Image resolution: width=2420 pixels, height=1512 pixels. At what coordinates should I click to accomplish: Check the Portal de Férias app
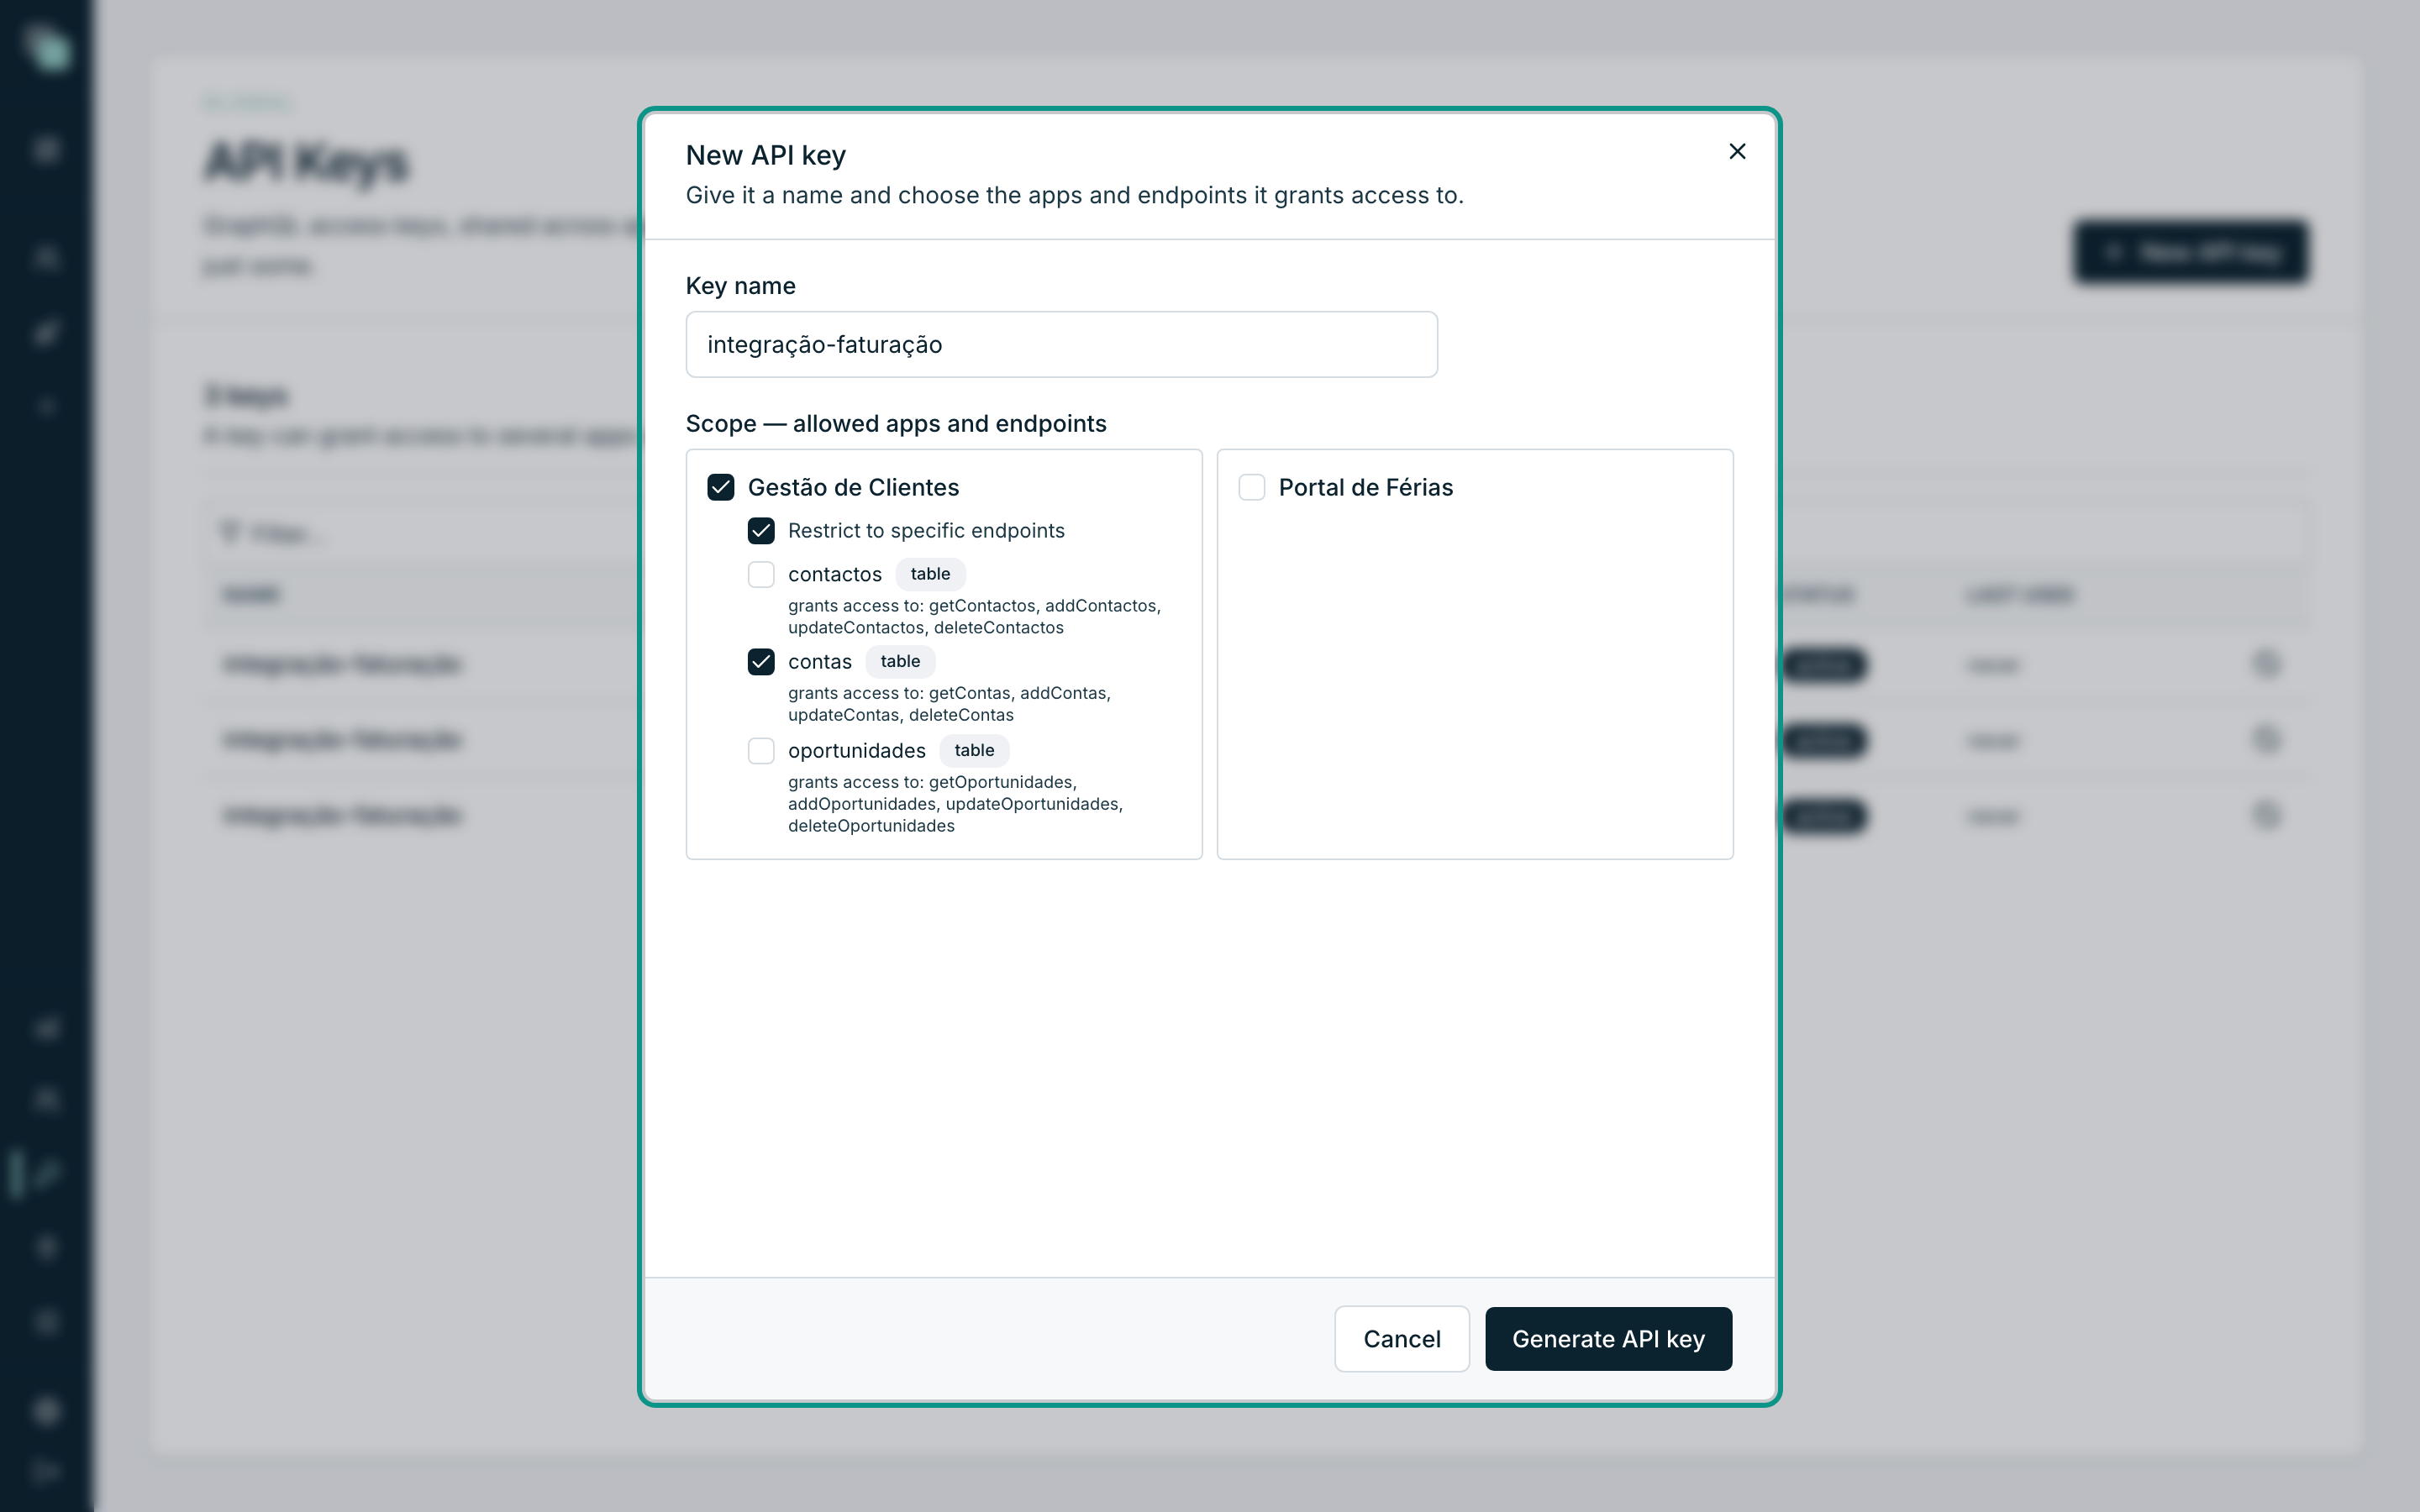click(x=1251, y=487)
